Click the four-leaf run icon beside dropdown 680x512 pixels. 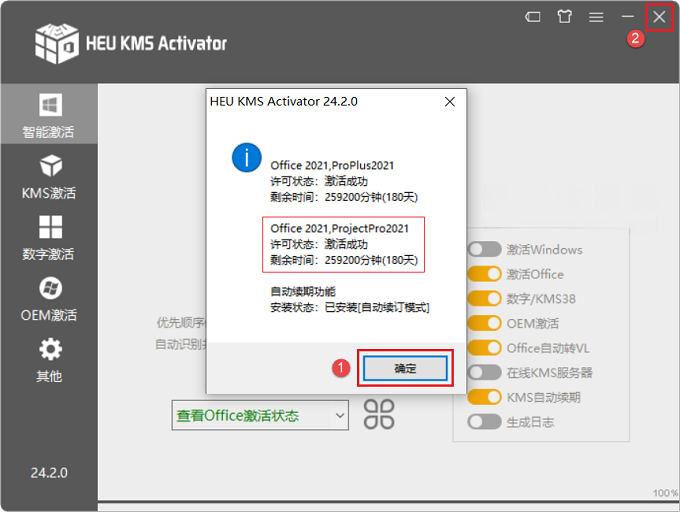[x=379, y=414]
